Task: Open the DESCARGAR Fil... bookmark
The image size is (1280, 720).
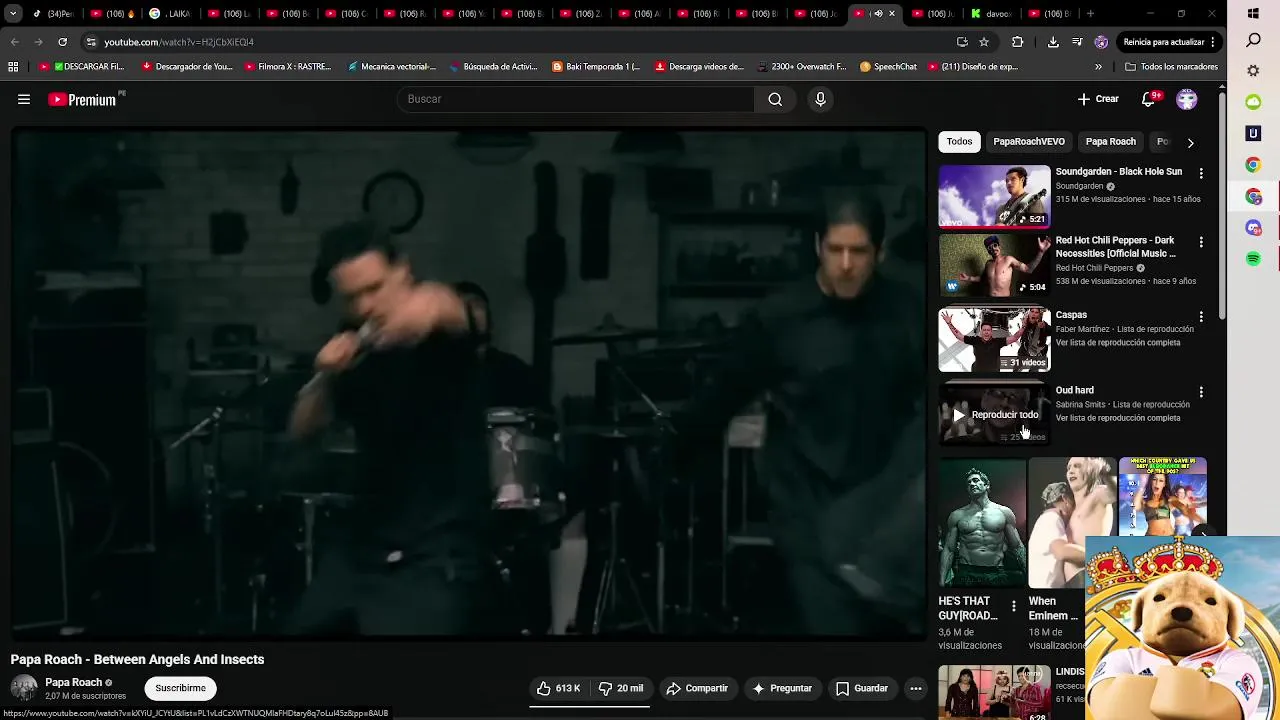Action: [x=81, y=67]
